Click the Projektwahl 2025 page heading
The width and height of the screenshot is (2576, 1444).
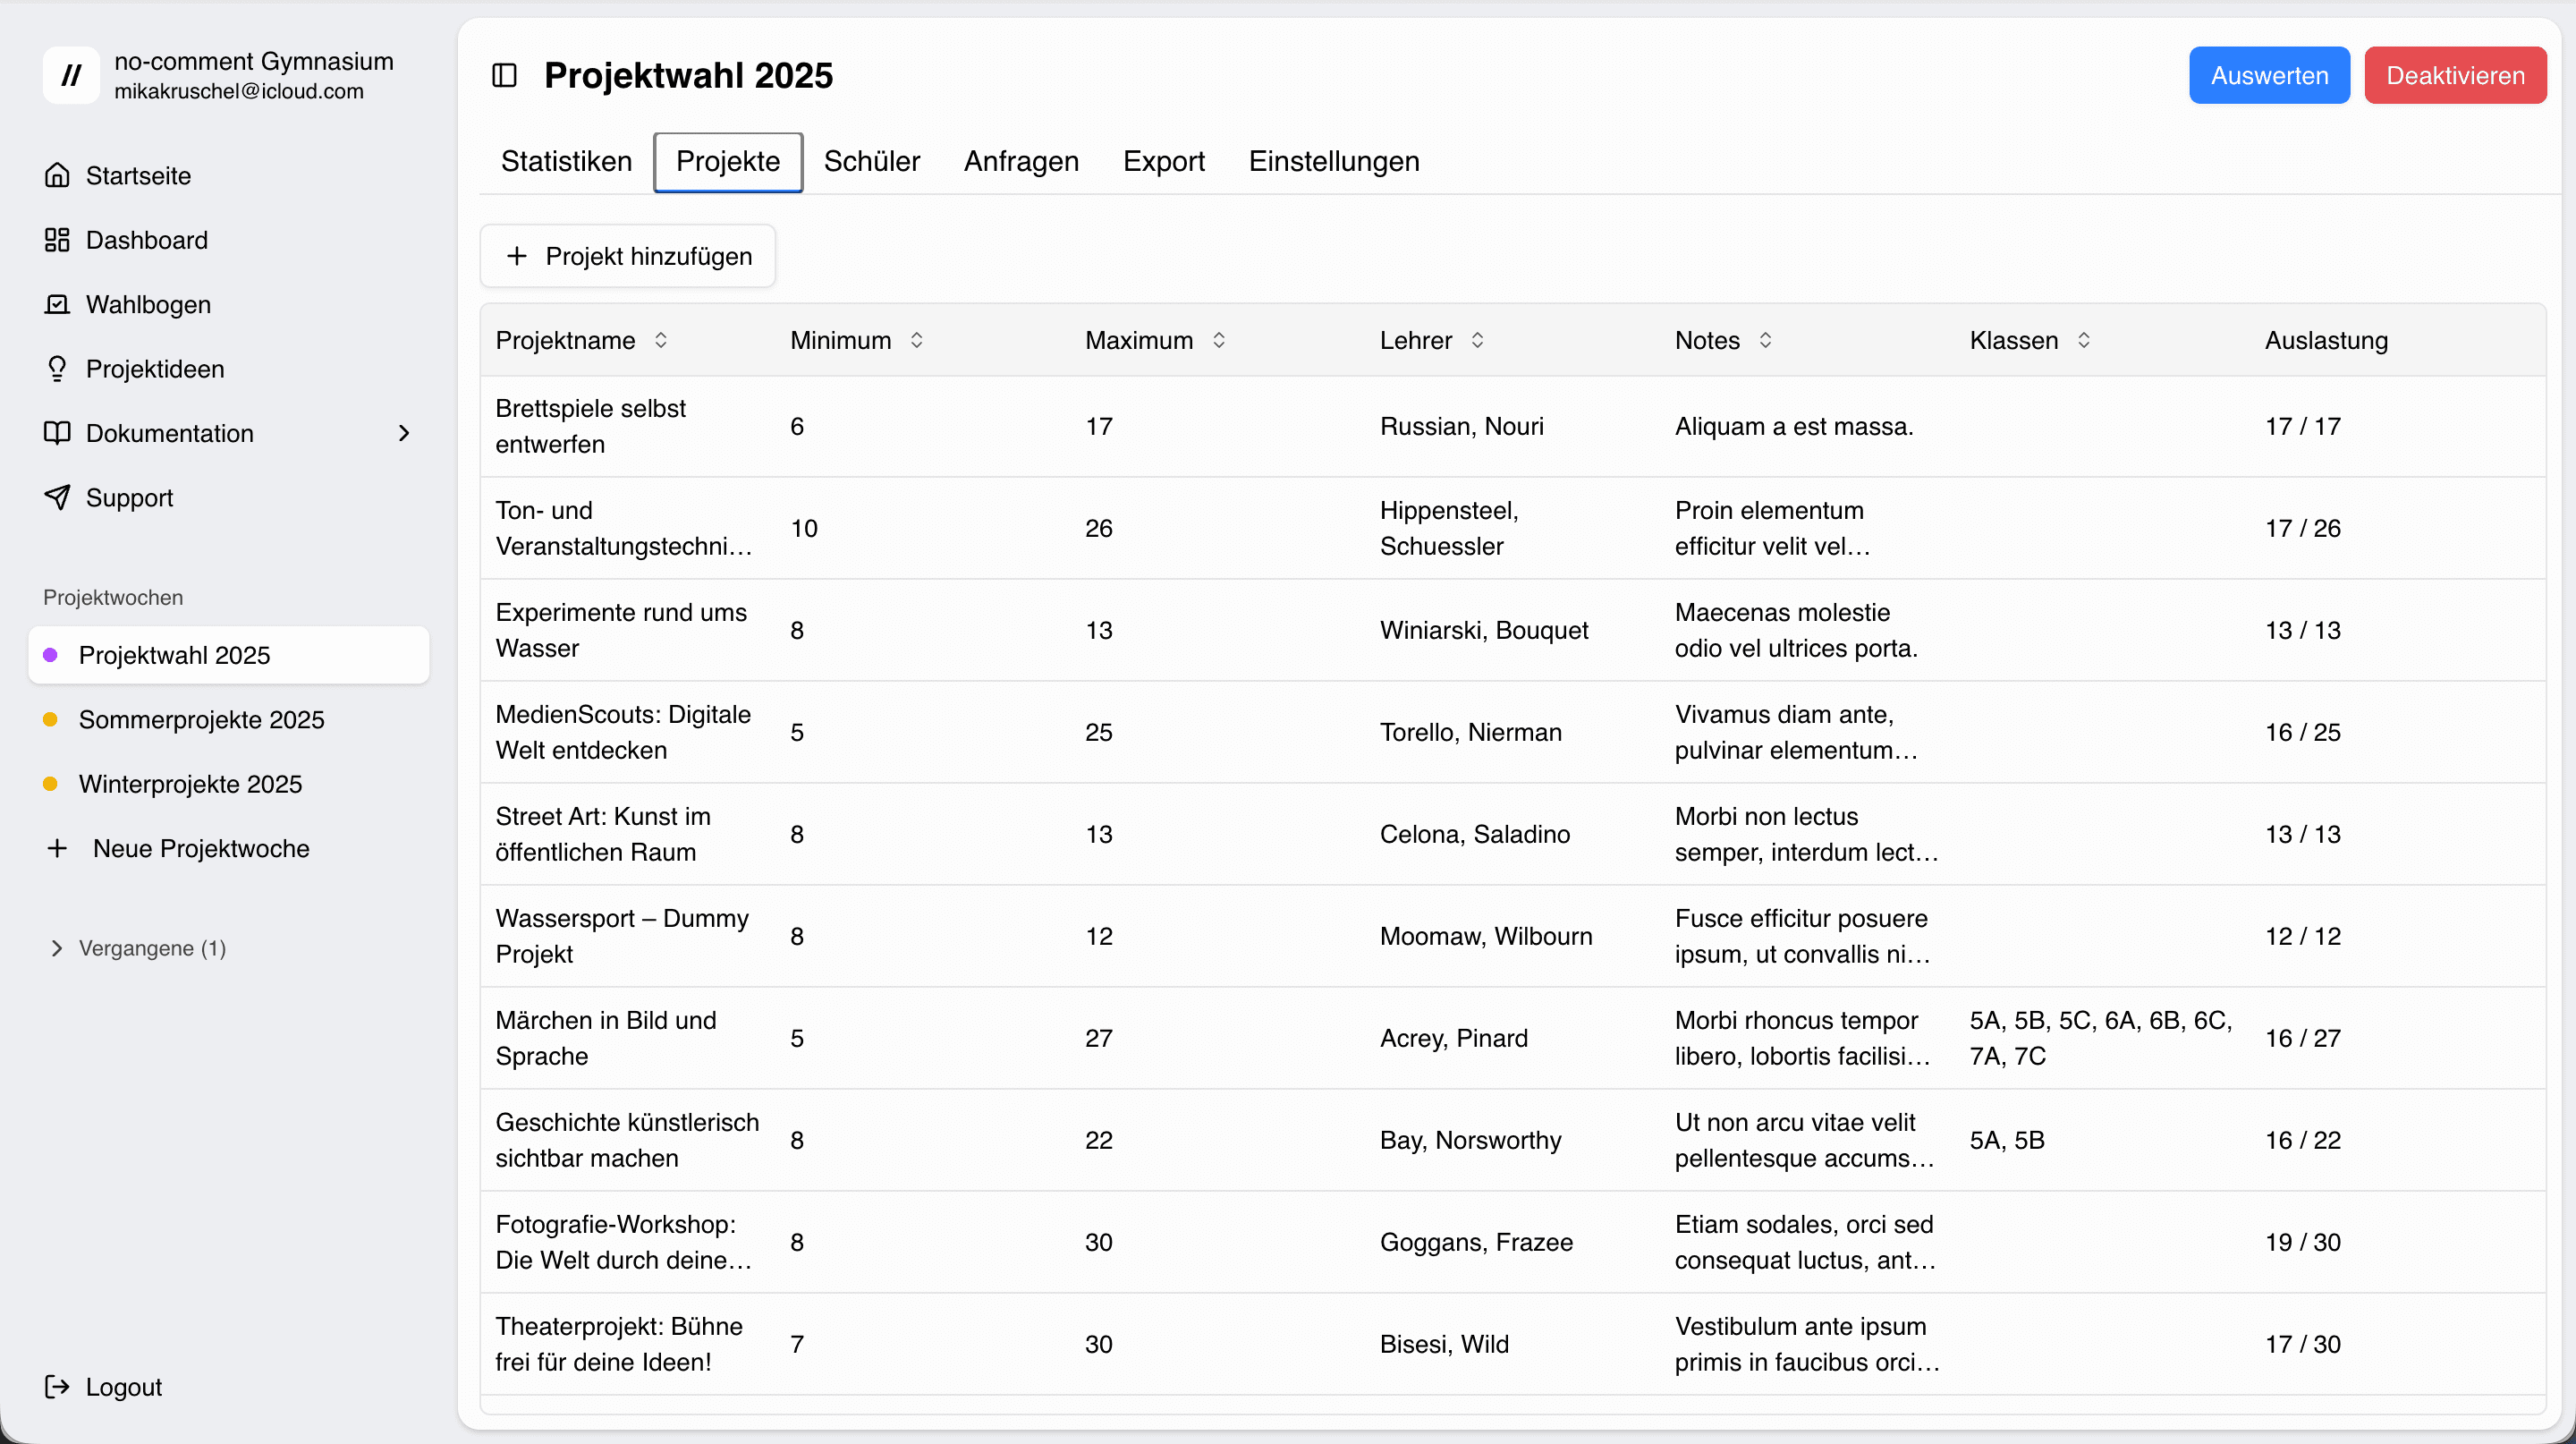click(688, 75)
